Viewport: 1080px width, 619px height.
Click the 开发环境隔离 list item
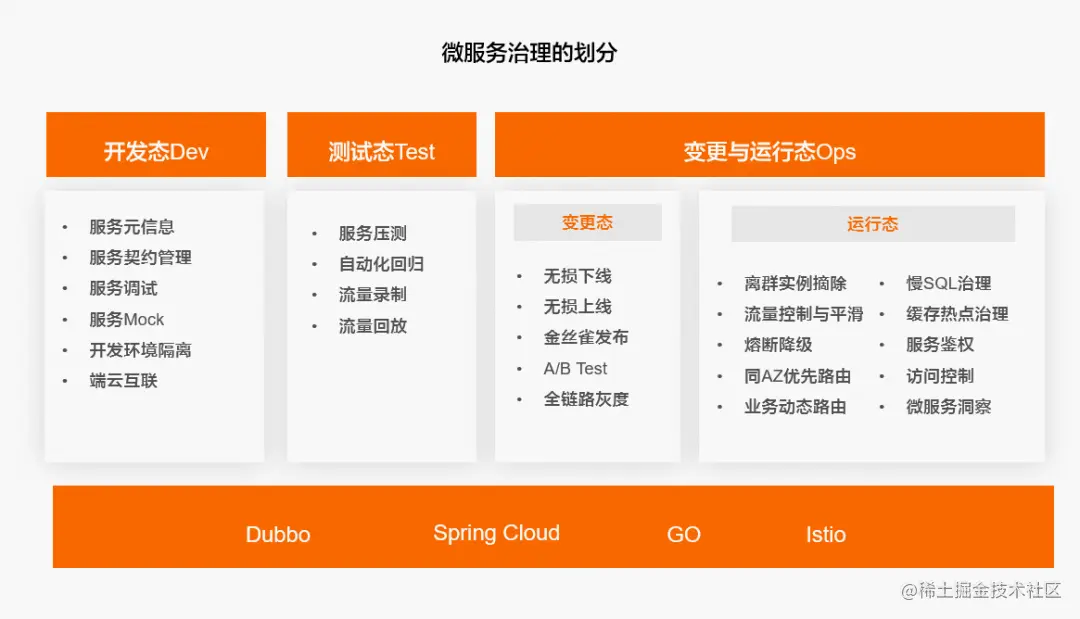point(141,350)
